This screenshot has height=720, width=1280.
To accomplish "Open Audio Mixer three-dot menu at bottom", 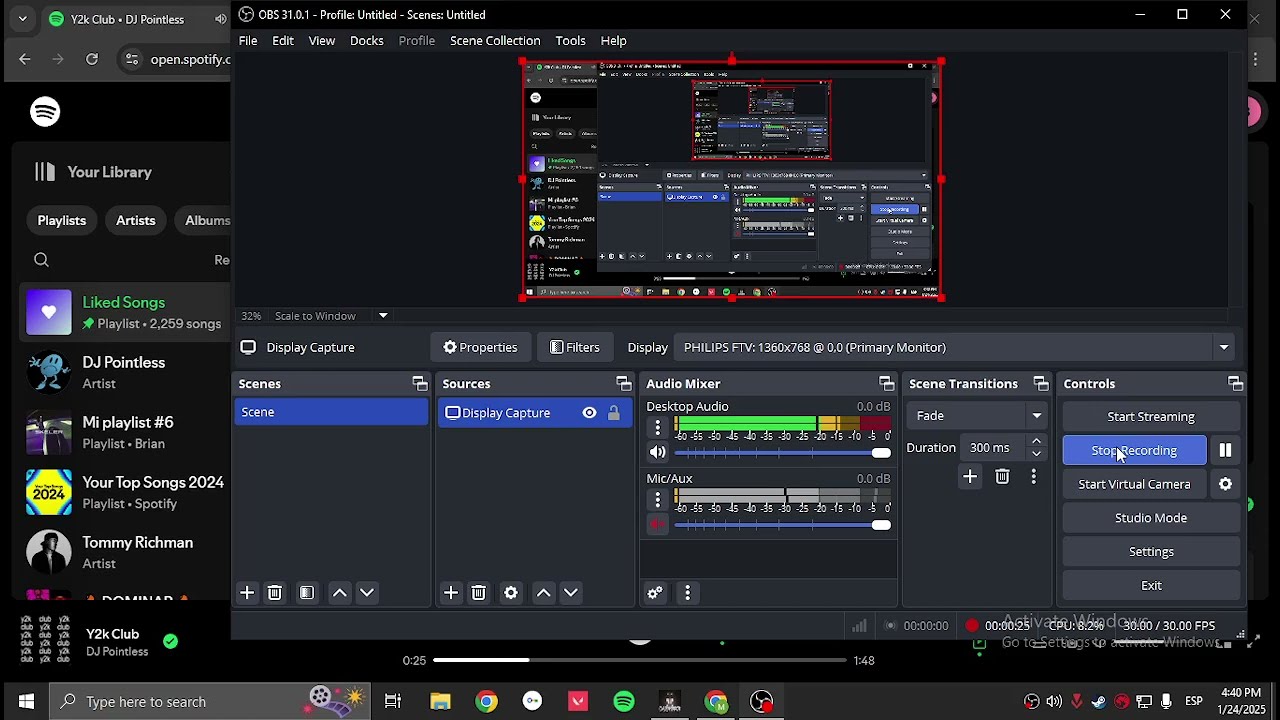I will (687, 593).
